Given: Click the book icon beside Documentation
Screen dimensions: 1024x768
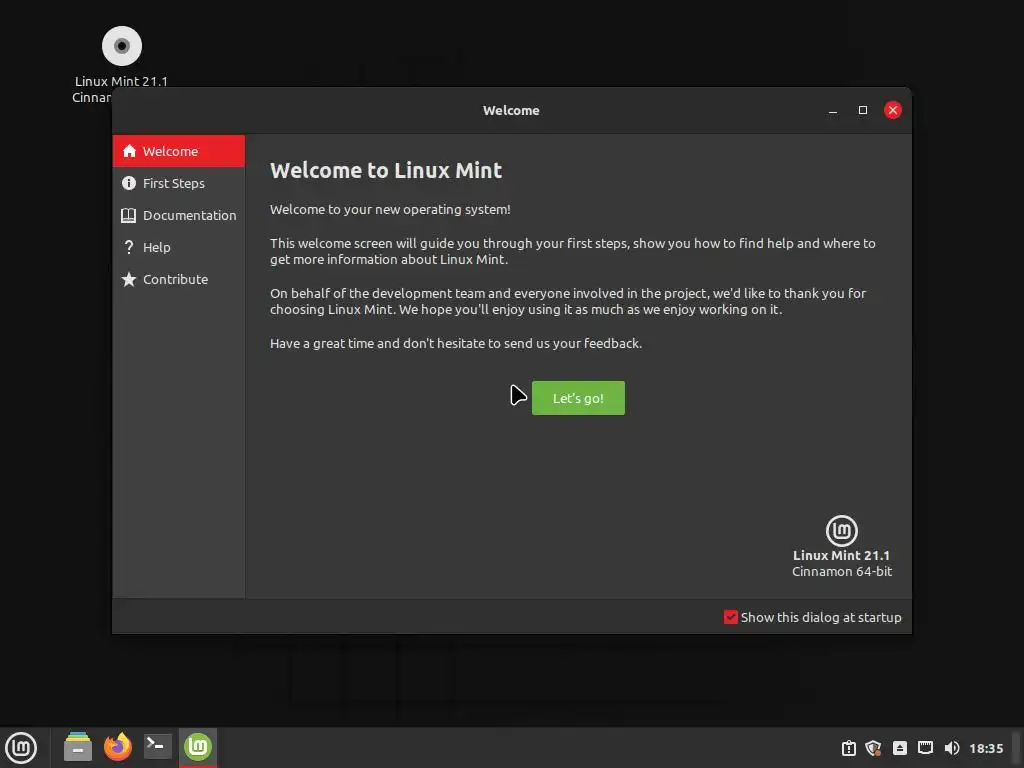Looking at the screenshot, I should click(x=129, y=215).
